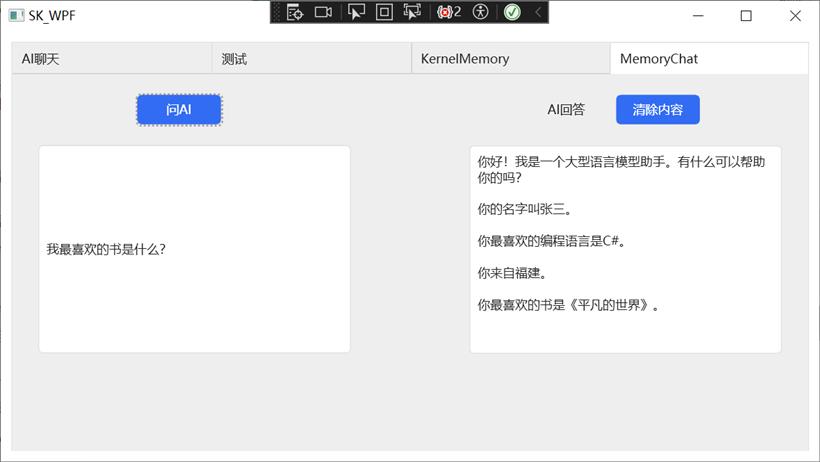Viewport: 820px width, 462px height.
Task: Select the MemoryChat tab
Action: tap(709, 59)
